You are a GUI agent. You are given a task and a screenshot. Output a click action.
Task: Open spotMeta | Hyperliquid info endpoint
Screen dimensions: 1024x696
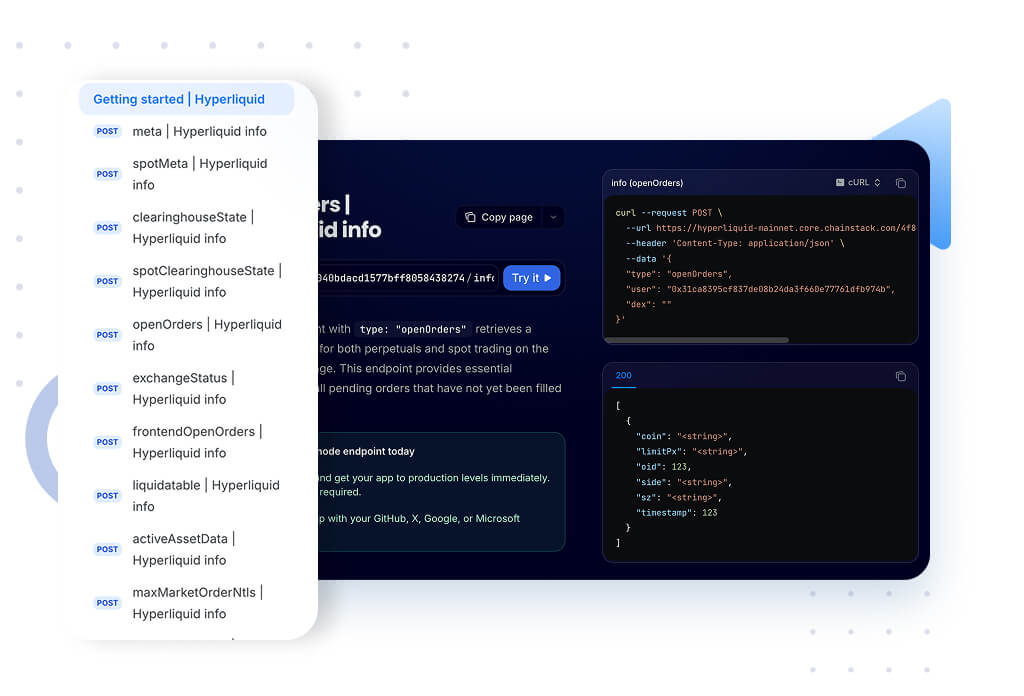[187, 174]
